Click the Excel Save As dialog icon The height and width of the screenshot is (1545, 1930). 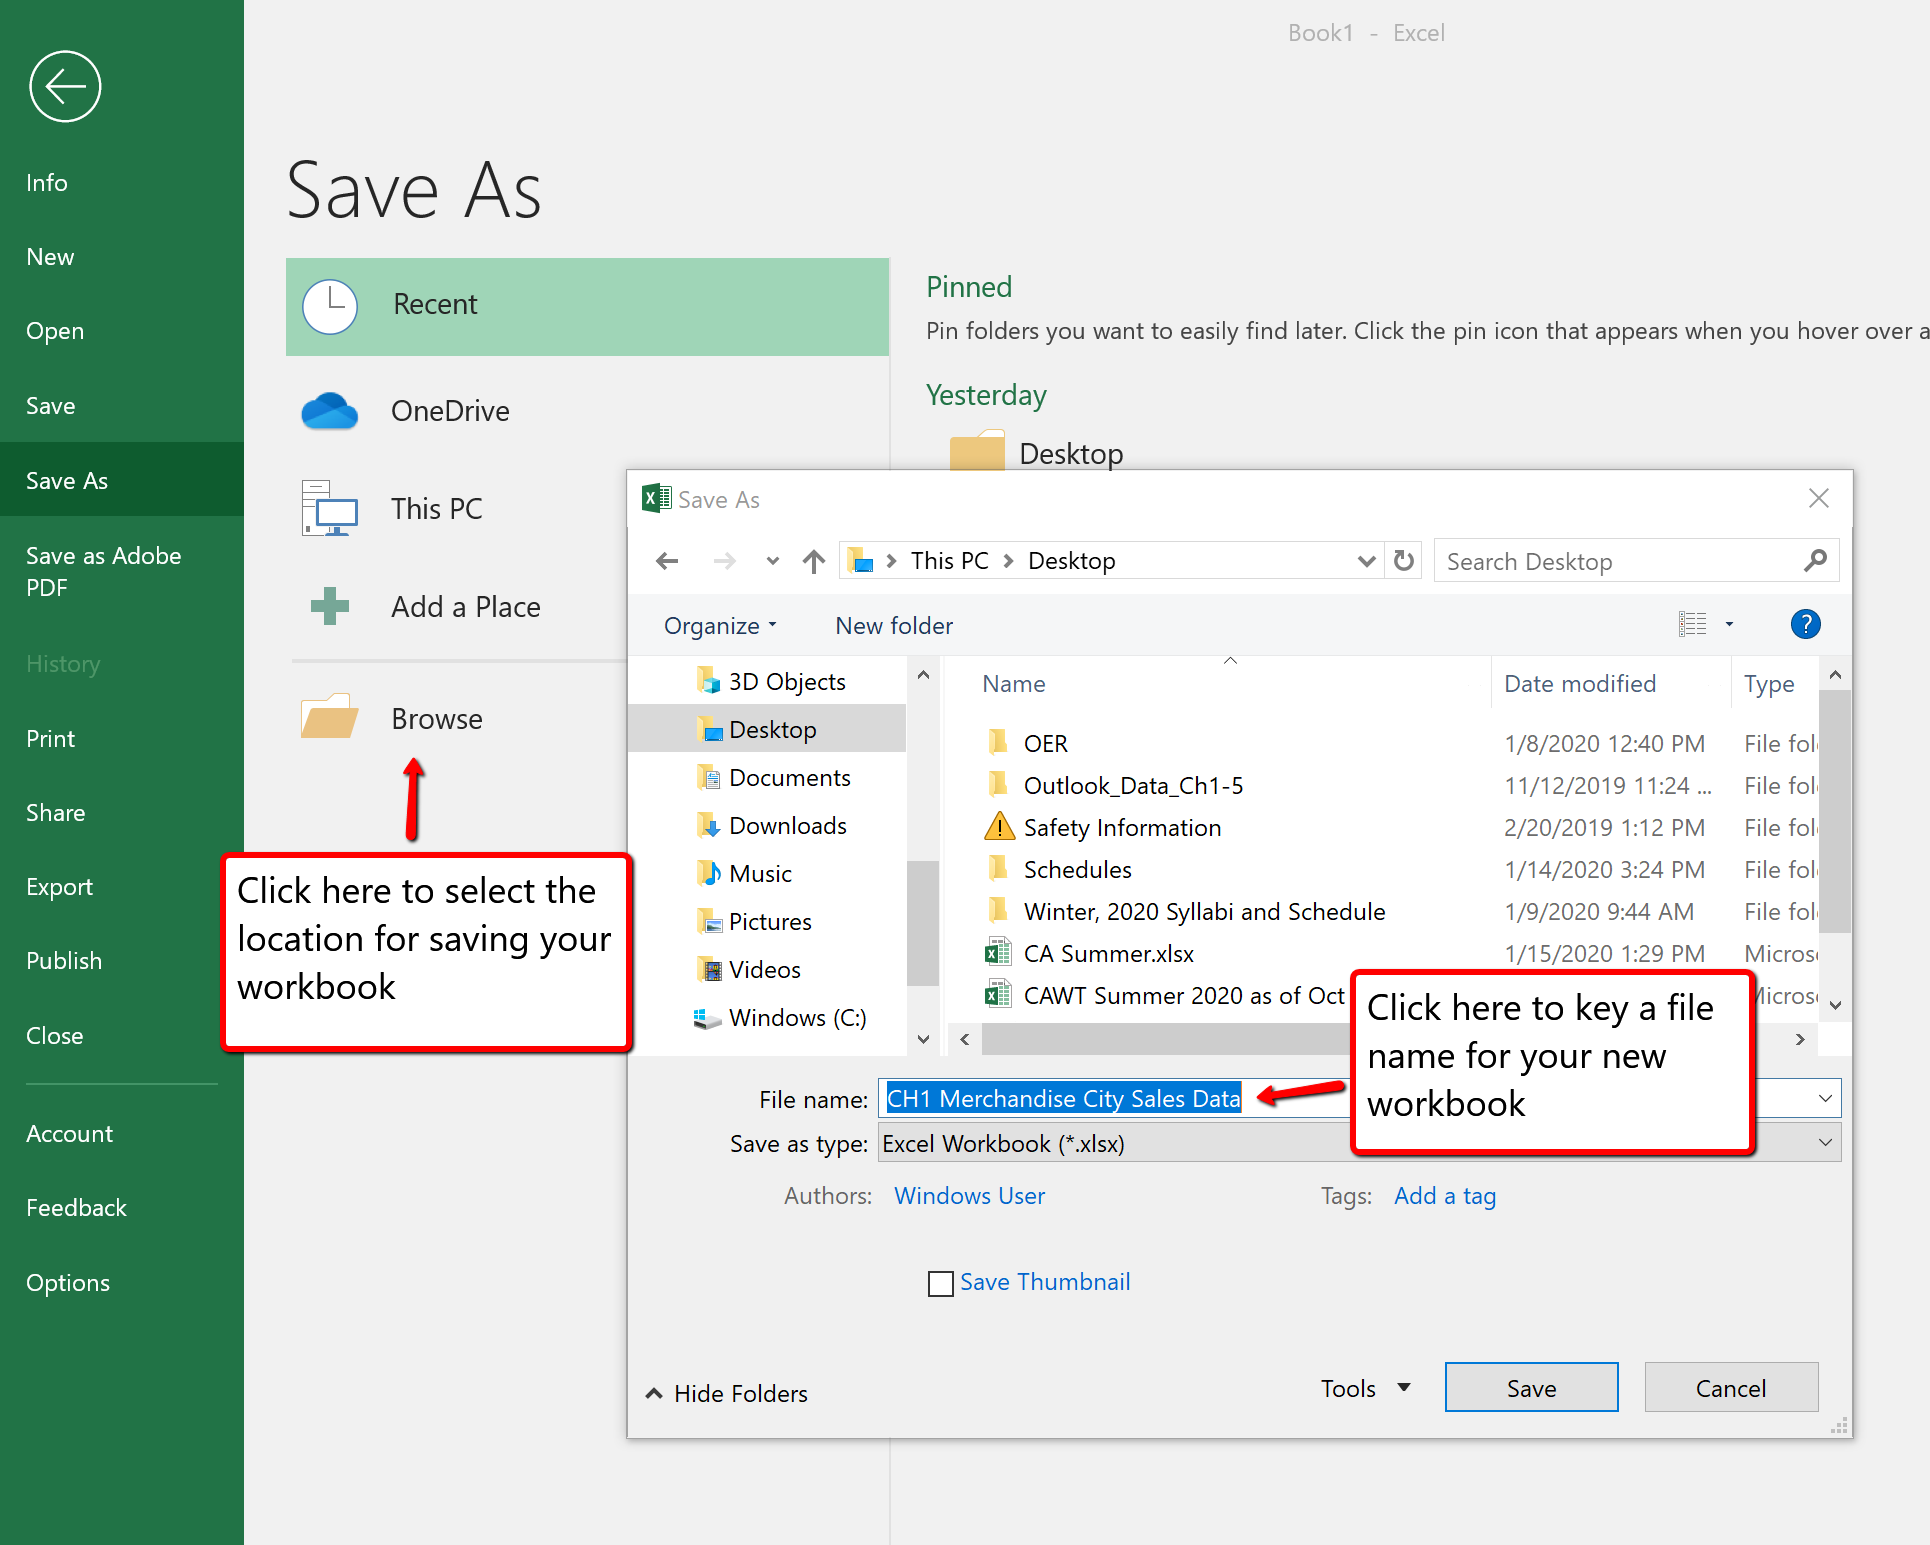(x=654, y=501)
